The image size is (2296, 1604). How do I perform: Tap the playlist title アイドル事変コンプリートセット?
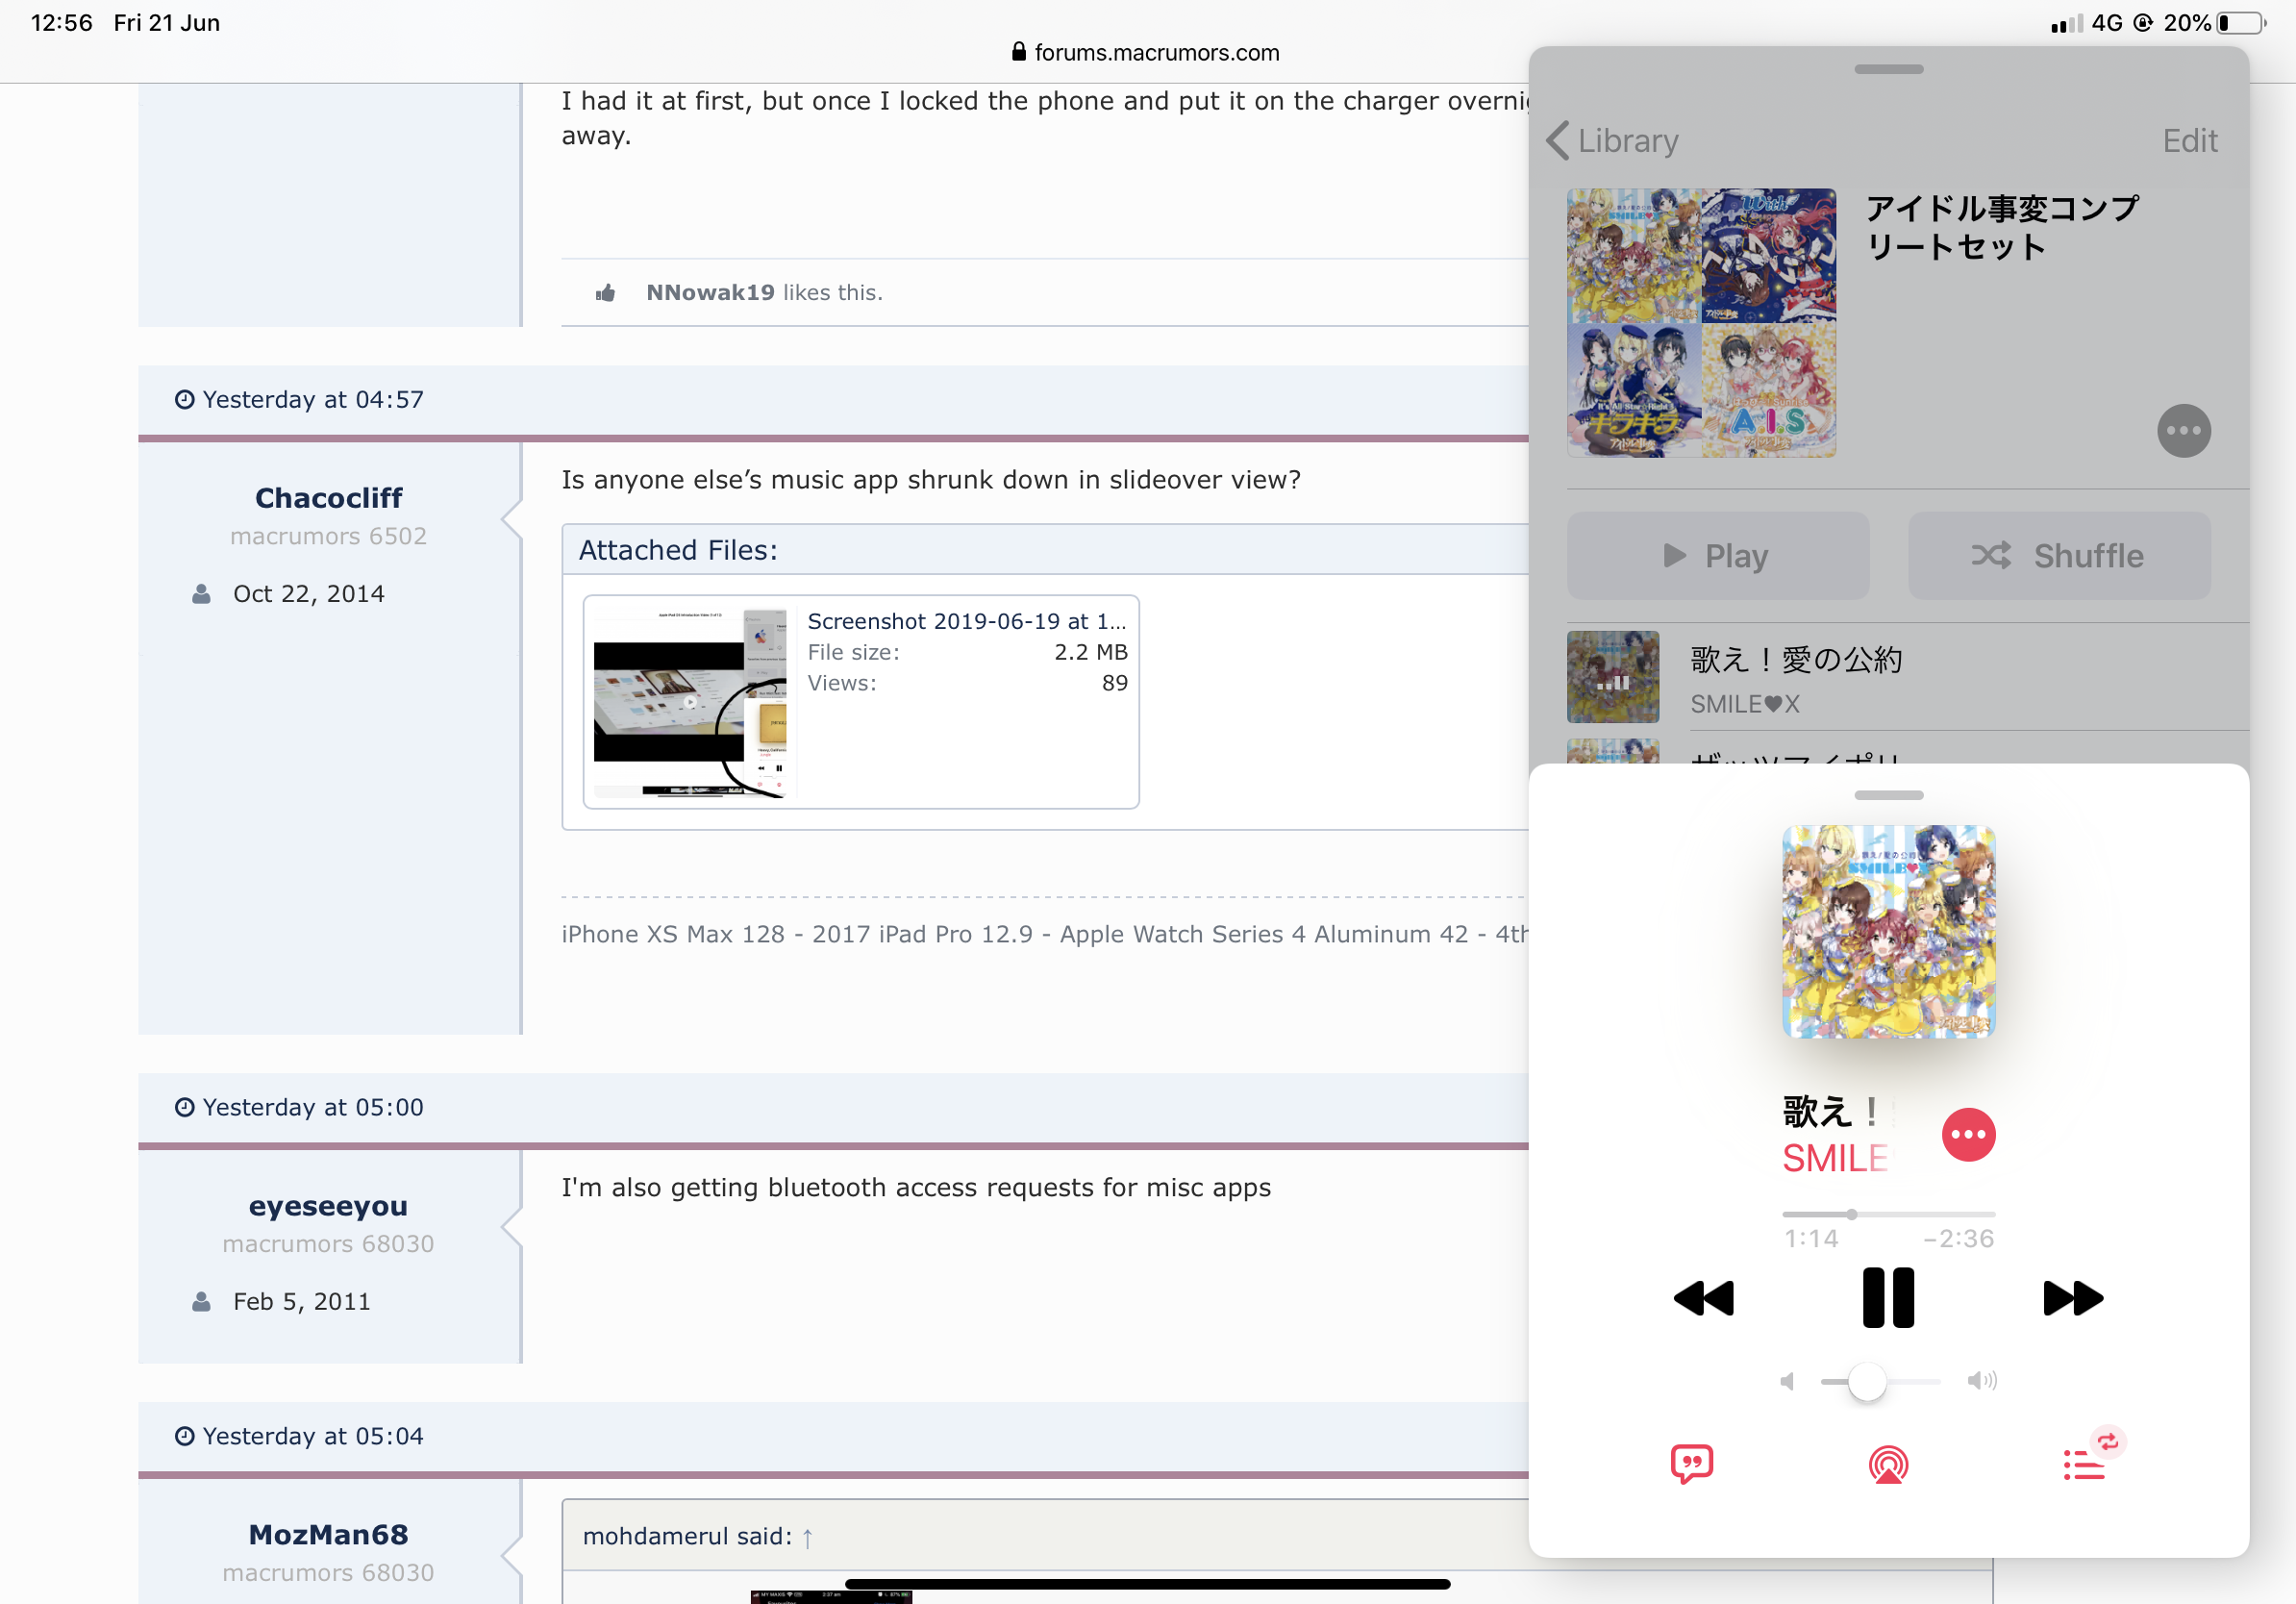[x=2002, y=228]
